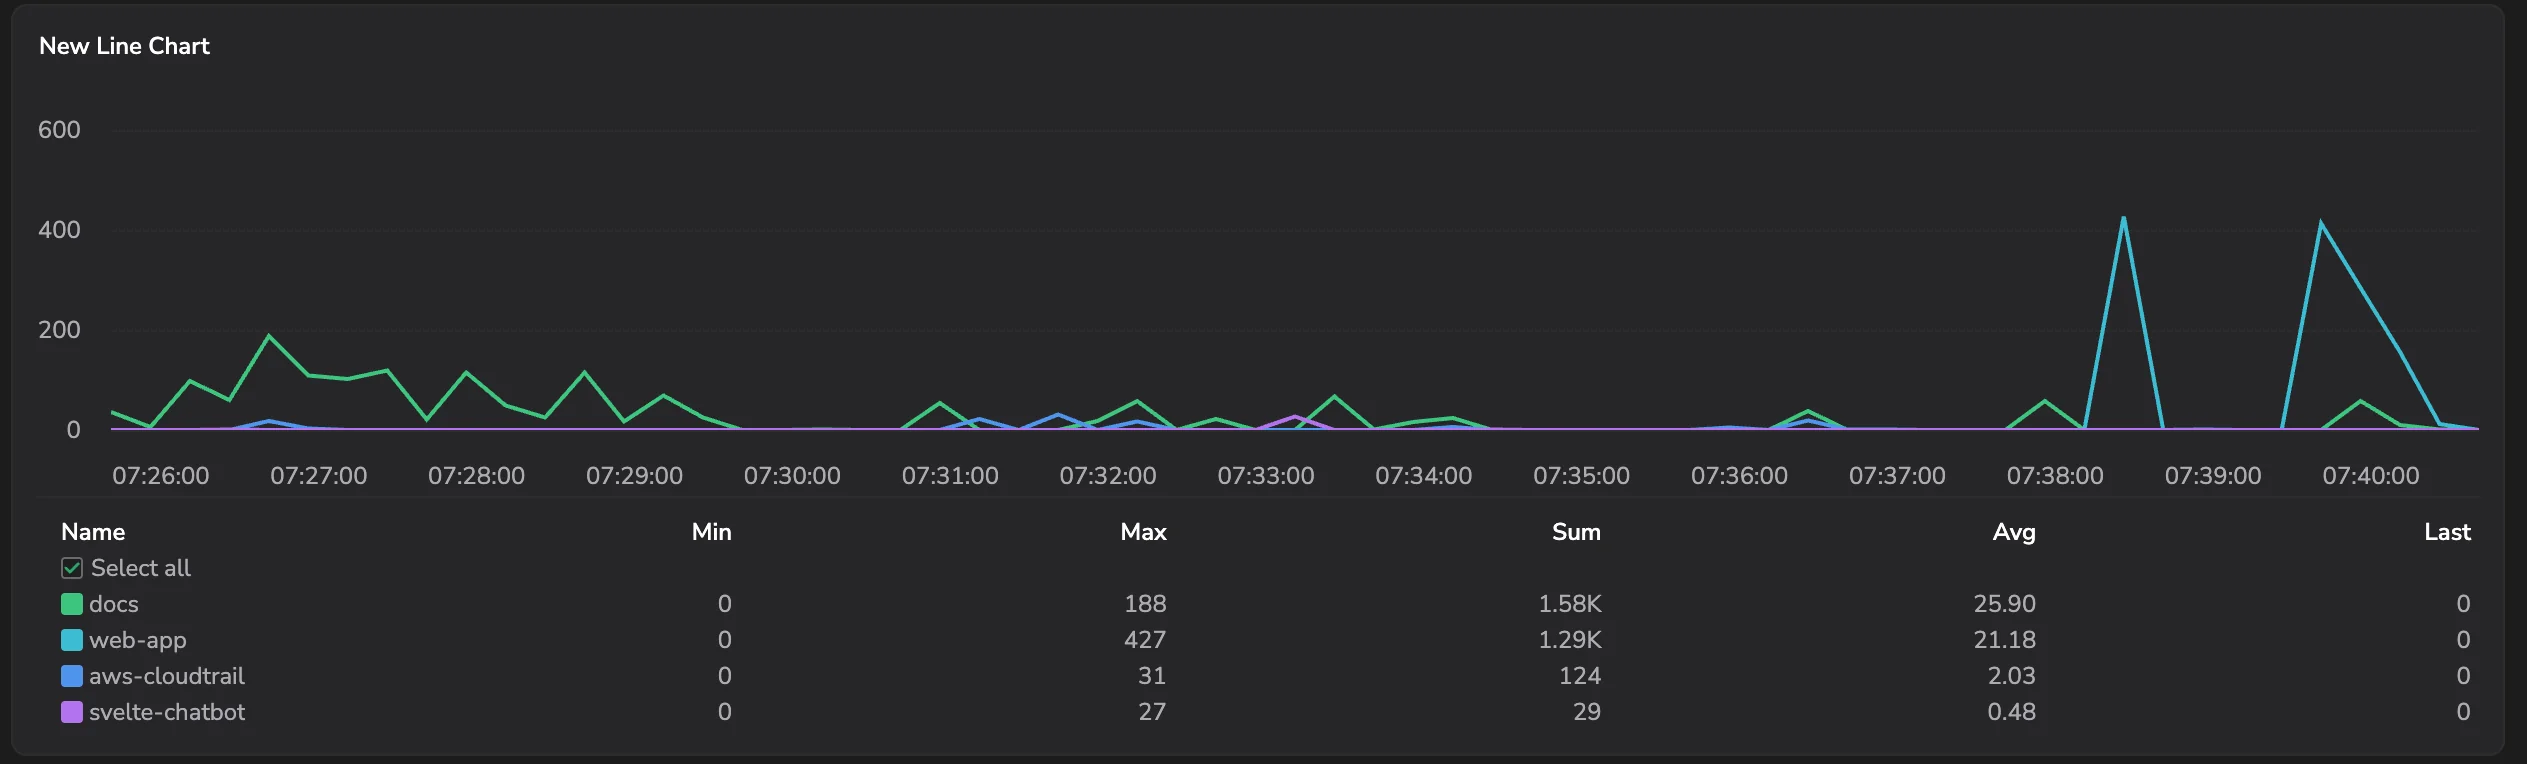Screen dimensions: 2527x764
Task: Click the 600 y-axis label
Action: pyautogui.click(x=59, y=130)
